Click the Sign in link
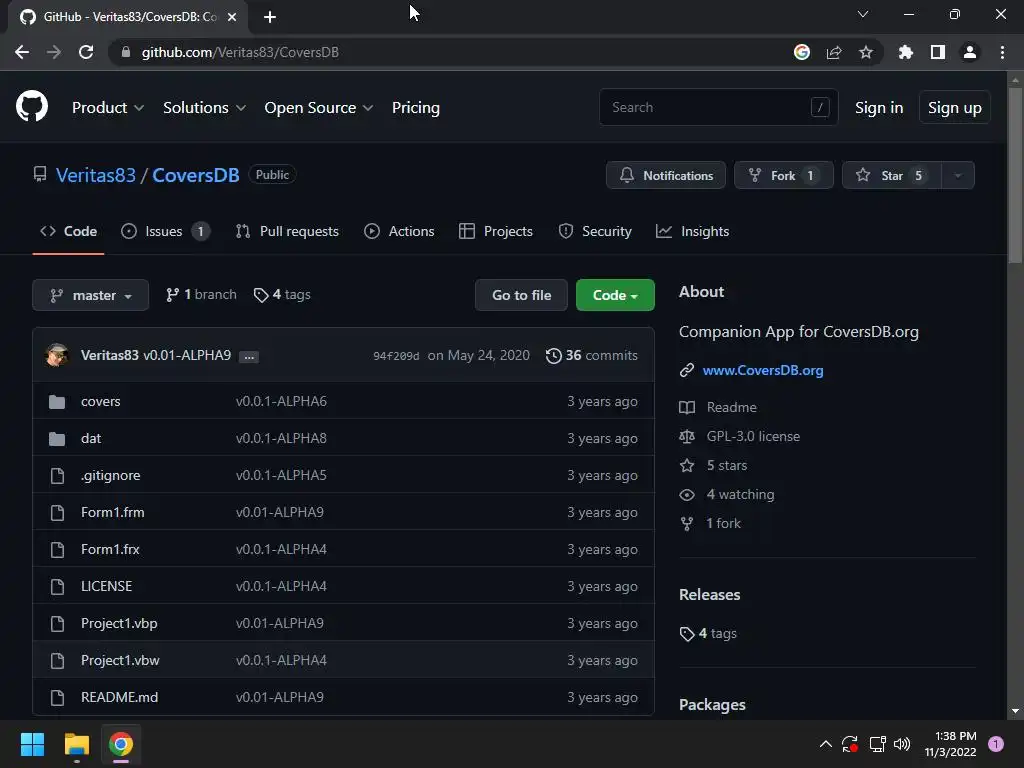 coord(879,108)
